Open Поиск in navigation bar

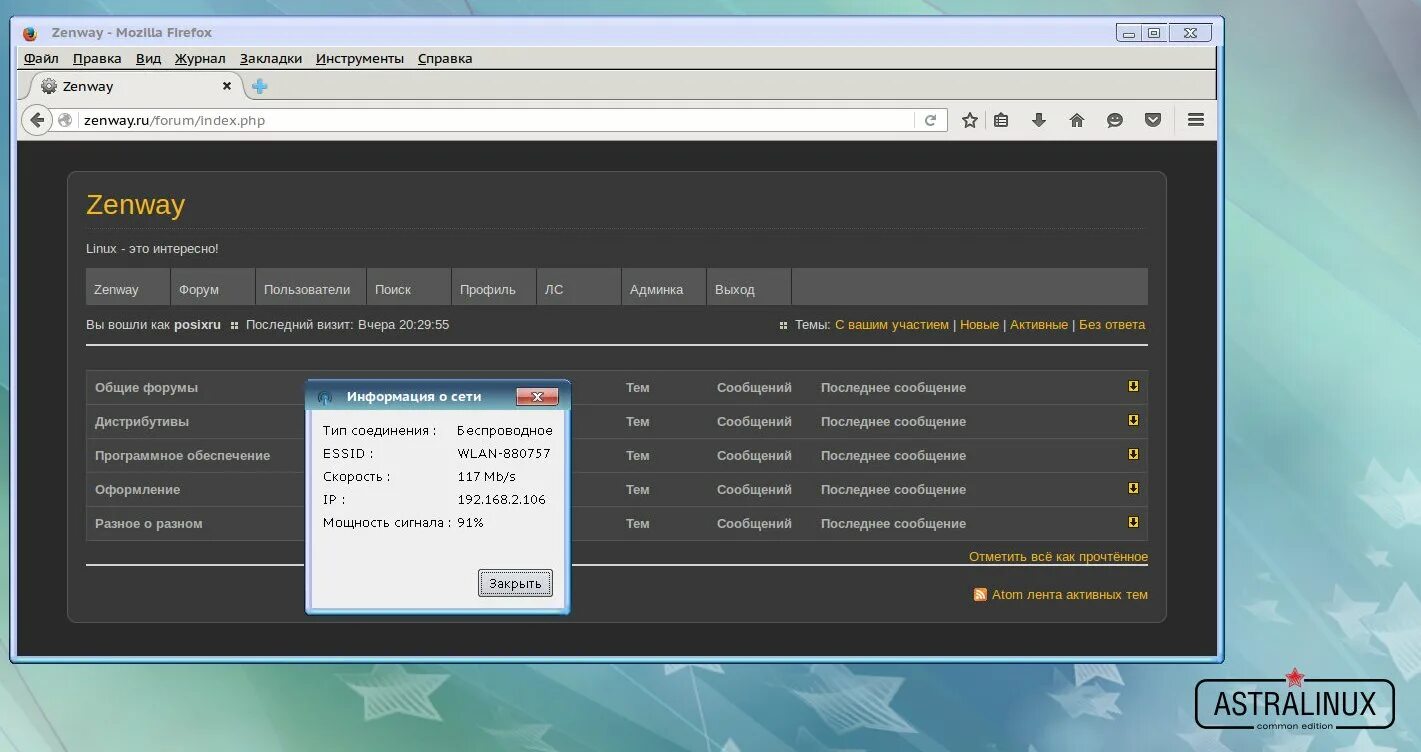tap(409, 287)
